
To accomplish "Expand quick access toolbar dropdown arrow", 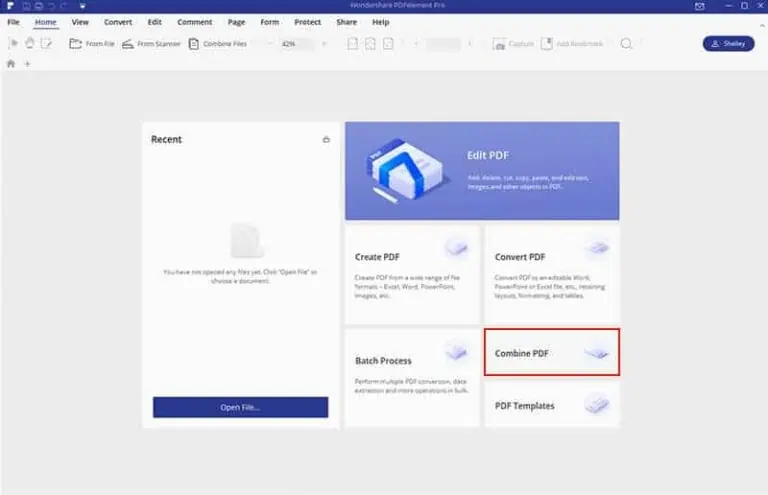I will pyautogui.click(x=82, y=6).
